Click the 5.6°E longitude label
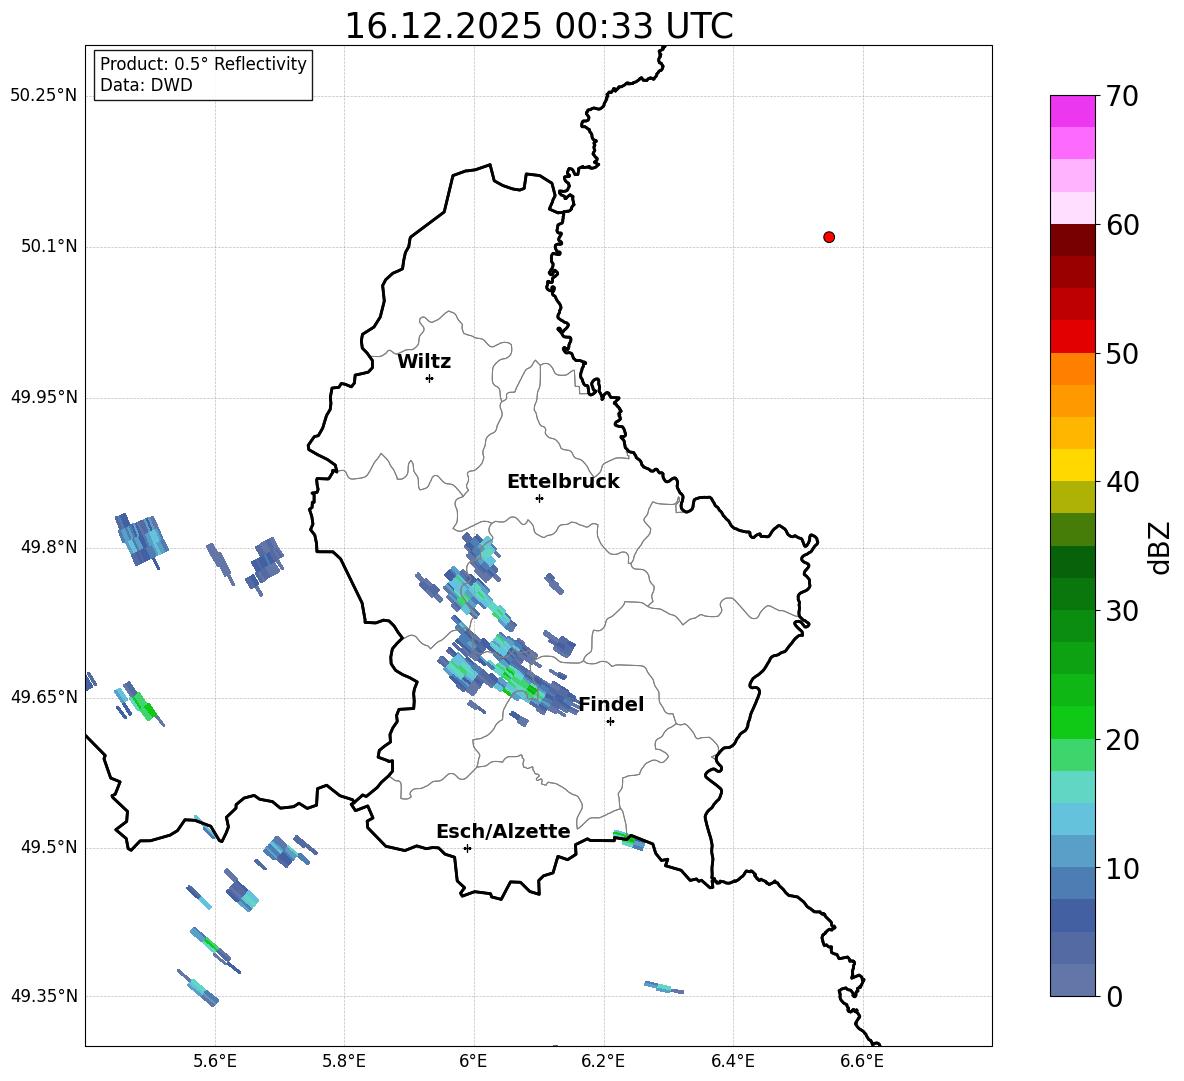1184x1081 pixels. [214, 1062]
